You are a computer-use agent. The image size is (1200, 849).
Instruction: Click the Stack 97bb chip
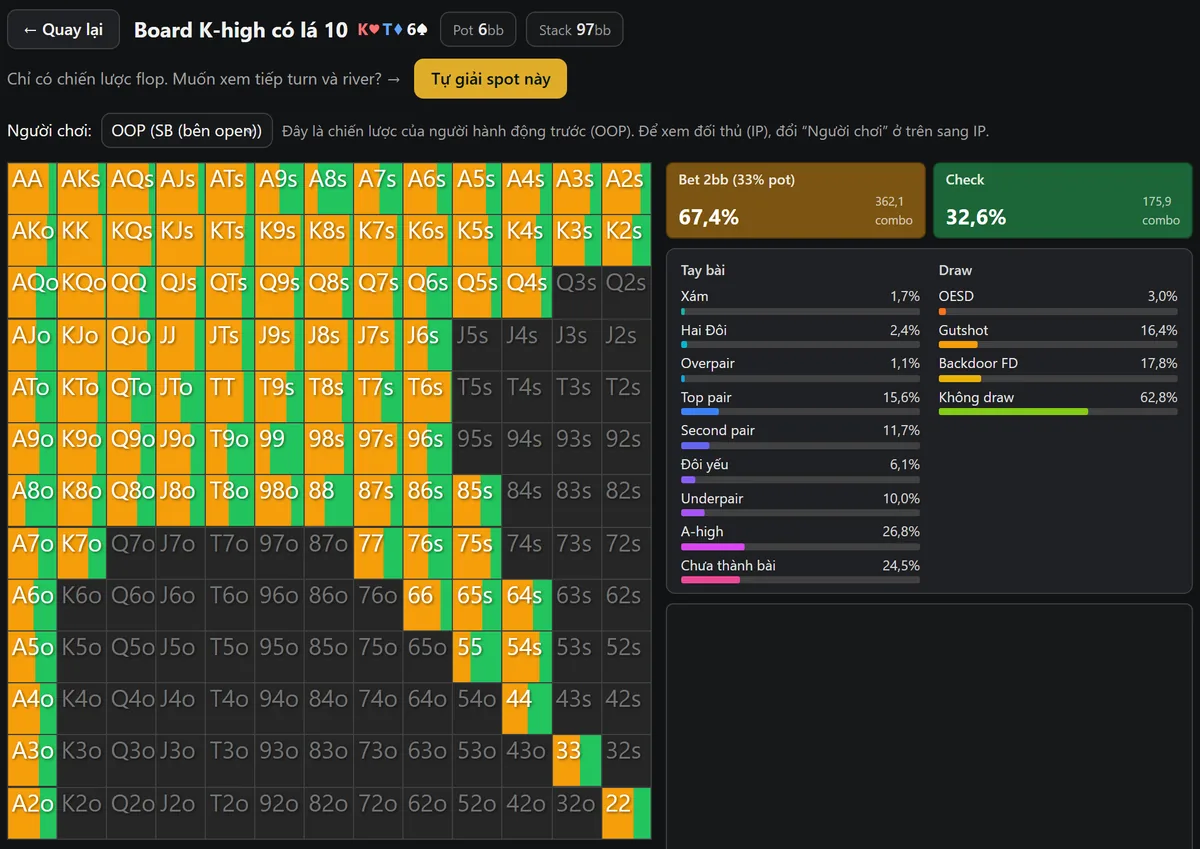pos(574,30)
